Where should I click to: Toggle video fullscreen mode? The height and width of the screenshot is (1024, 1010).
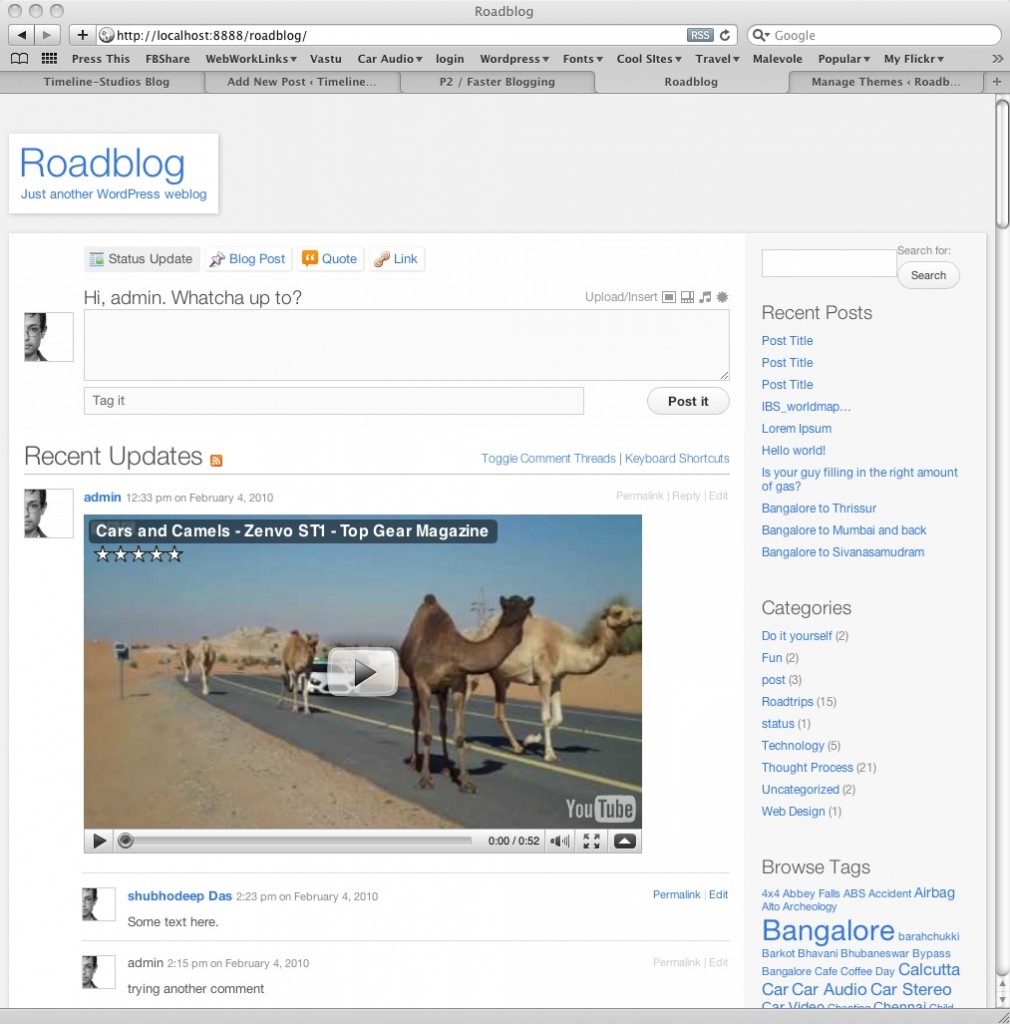pyautogui.click(x=591, y=841)
